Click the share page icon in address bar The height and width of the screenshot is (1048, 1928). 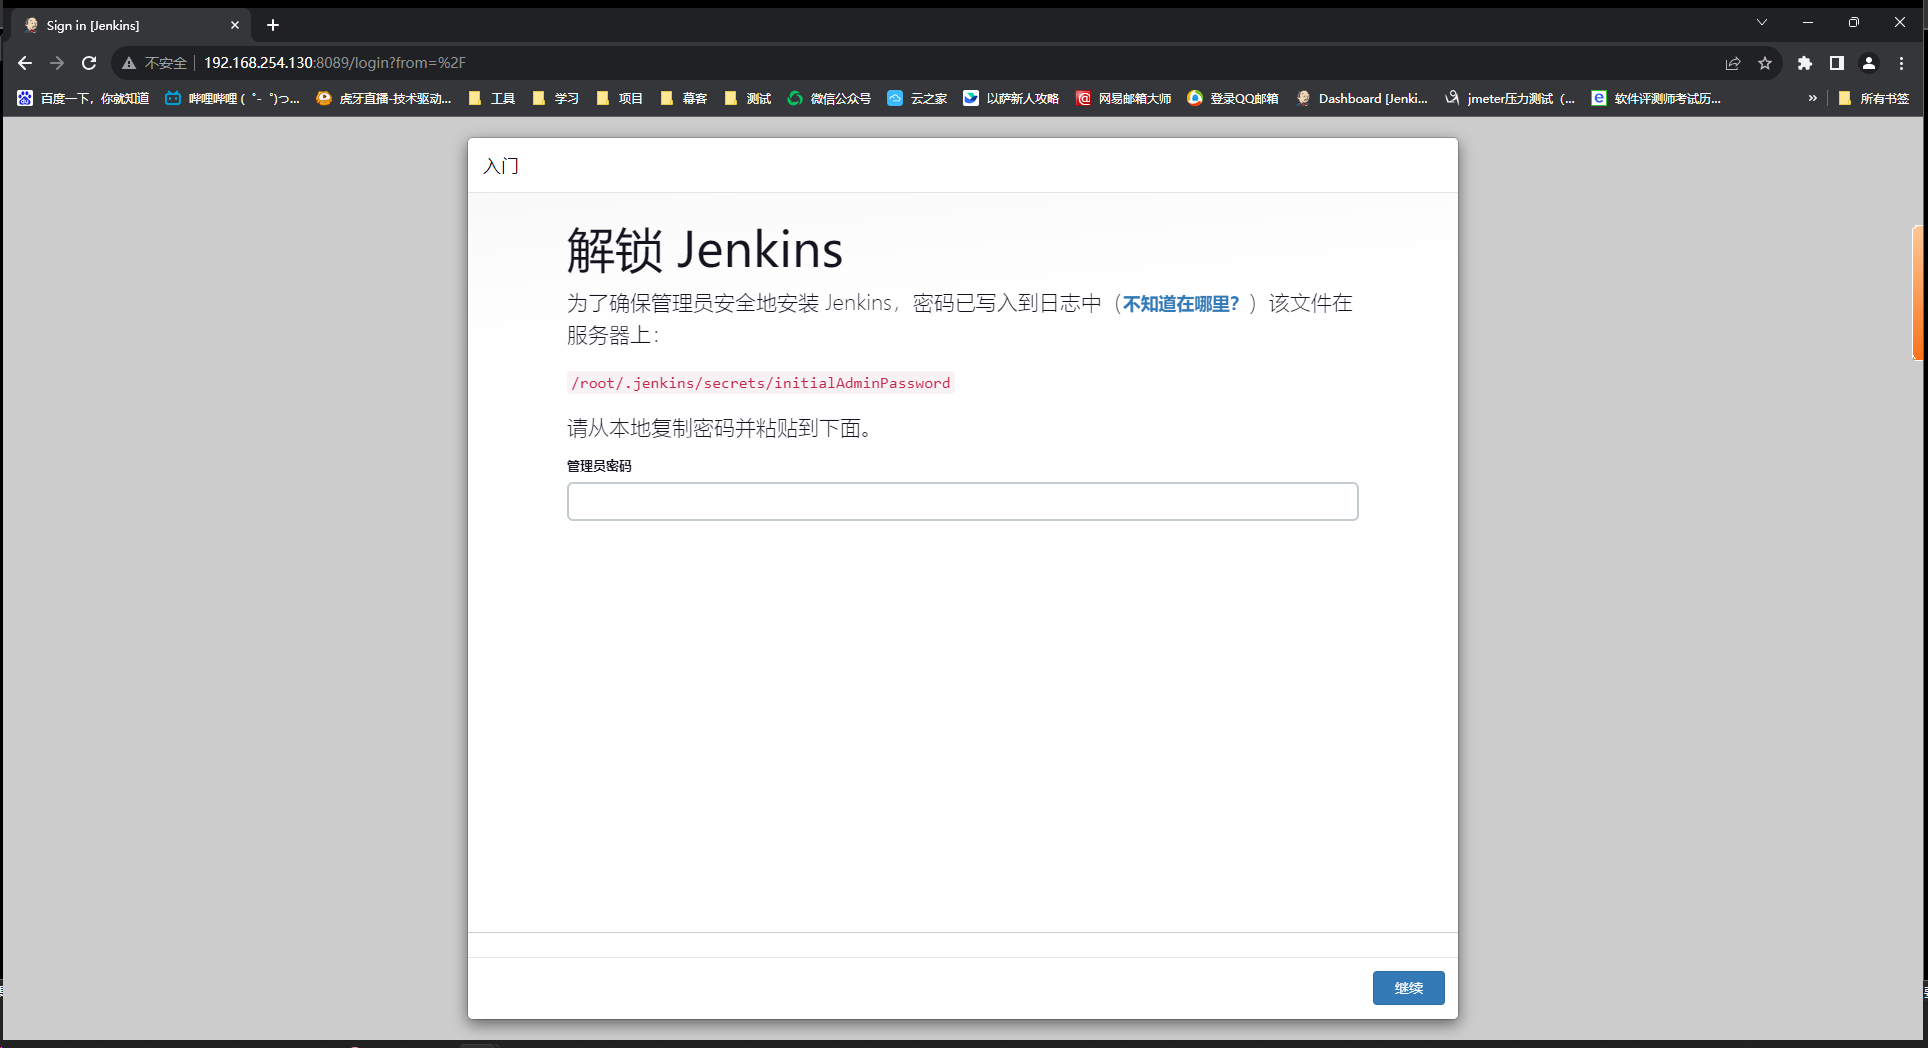1733,63
